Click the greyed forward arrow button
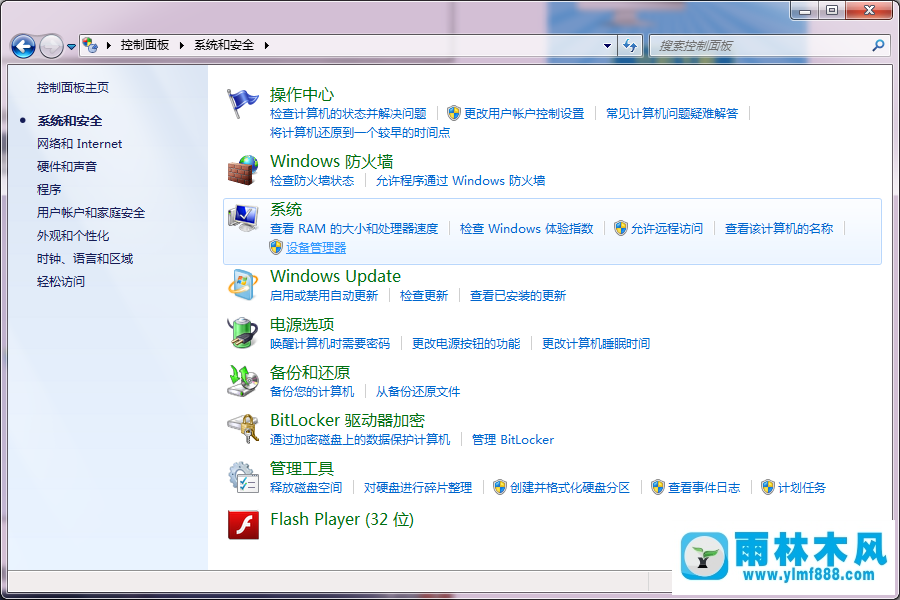The image size is (900, 600). point(51,46)
